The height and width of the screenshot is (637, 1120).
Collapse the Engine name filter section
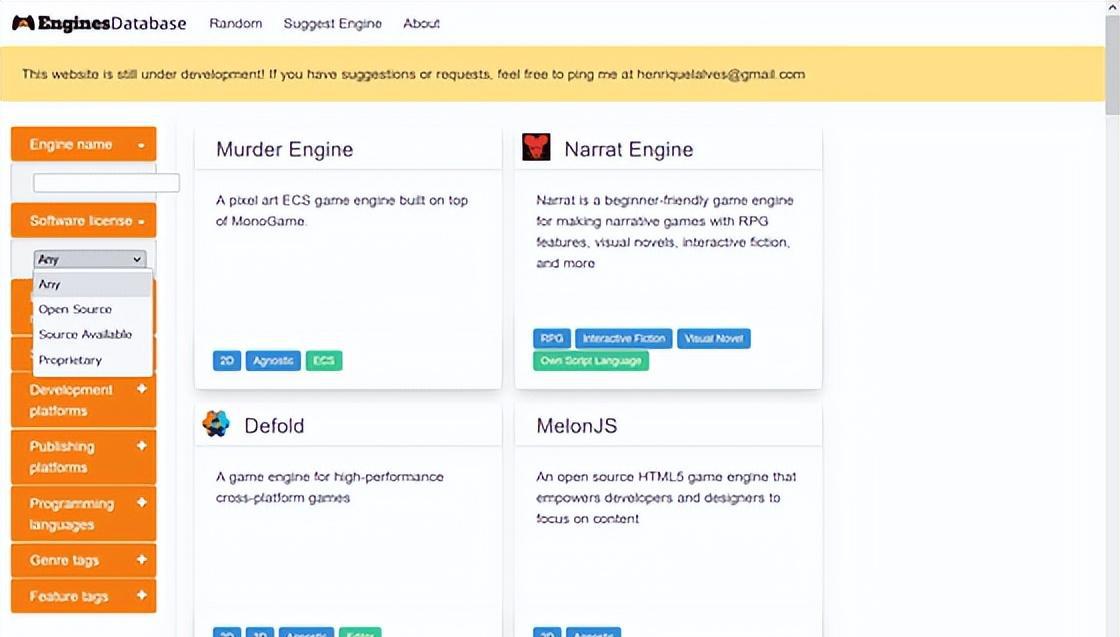(x=84, y=144)
